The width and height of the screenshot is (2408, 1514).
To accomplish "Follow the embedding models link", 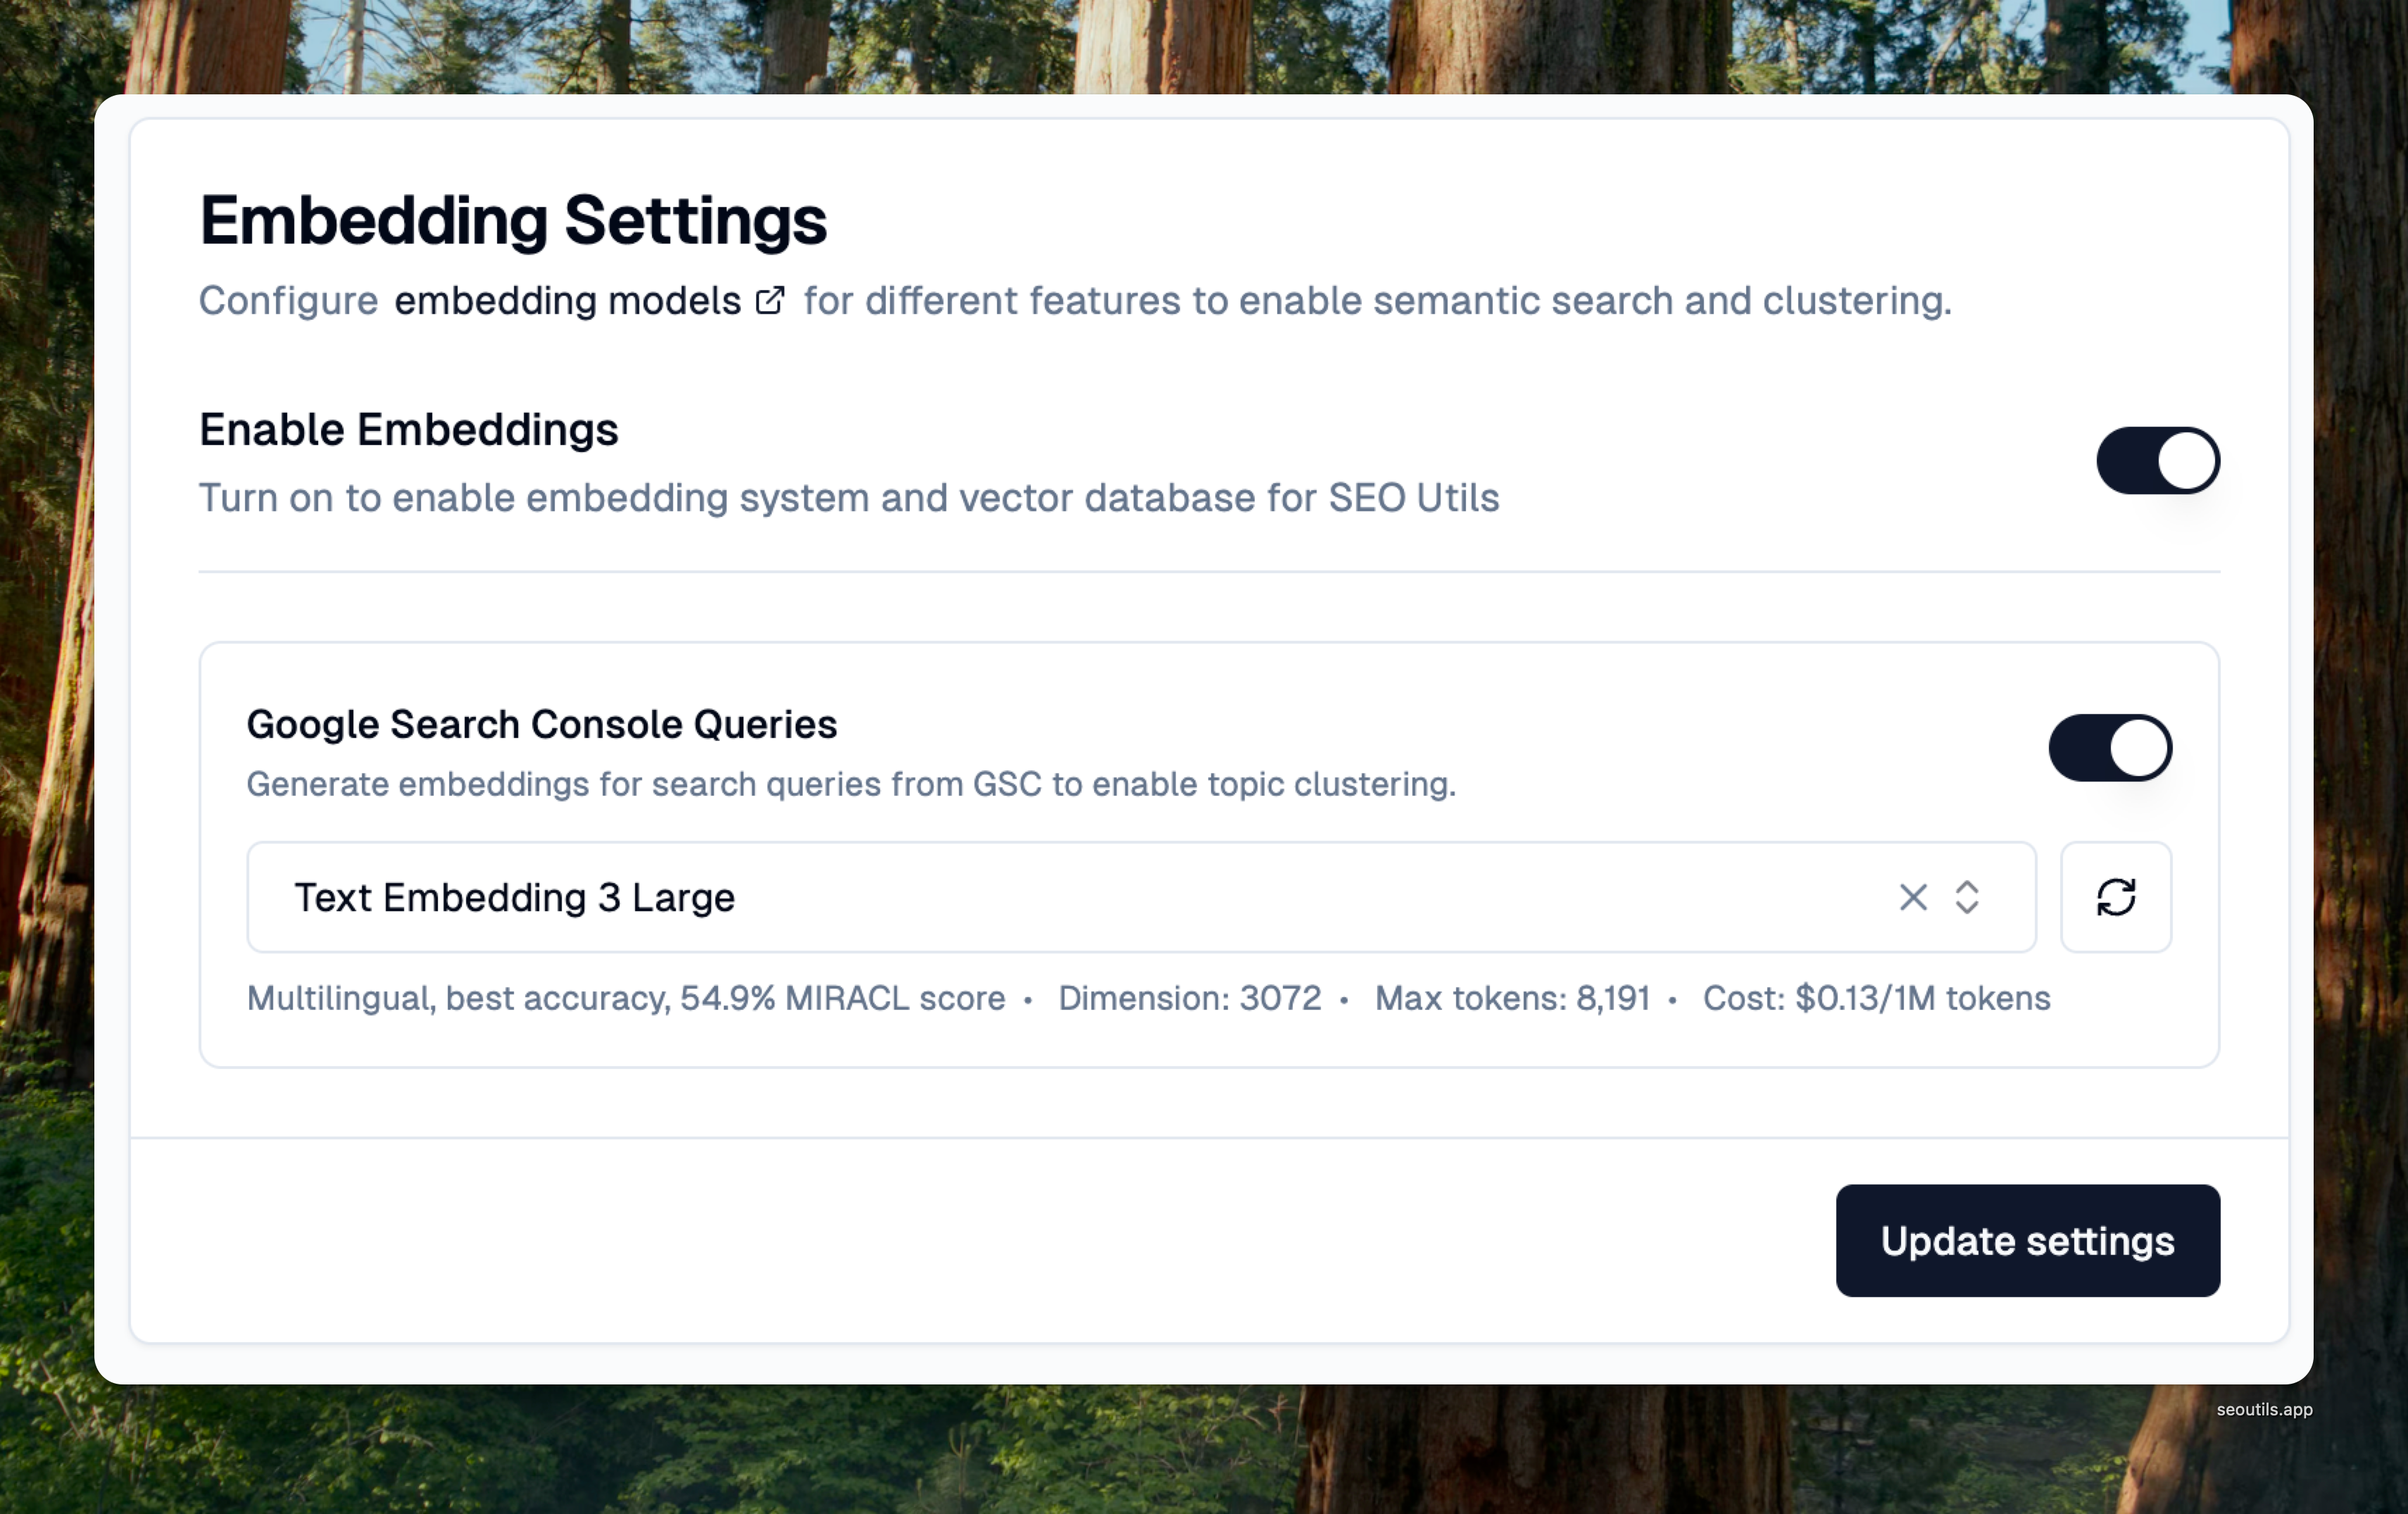I will pyautogui.click(x=567, y=300).
